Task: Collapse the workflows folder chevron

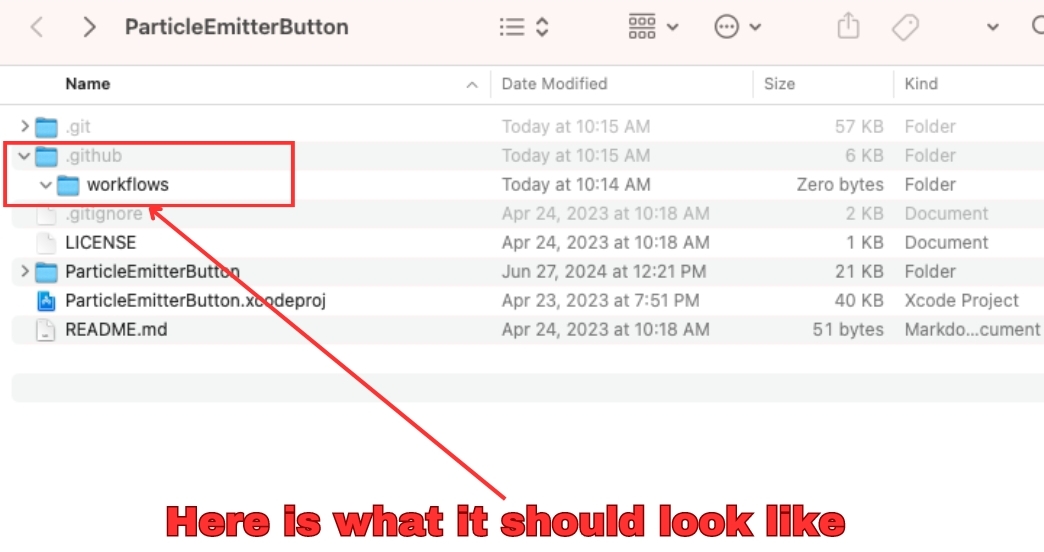Action: (45, 185)
